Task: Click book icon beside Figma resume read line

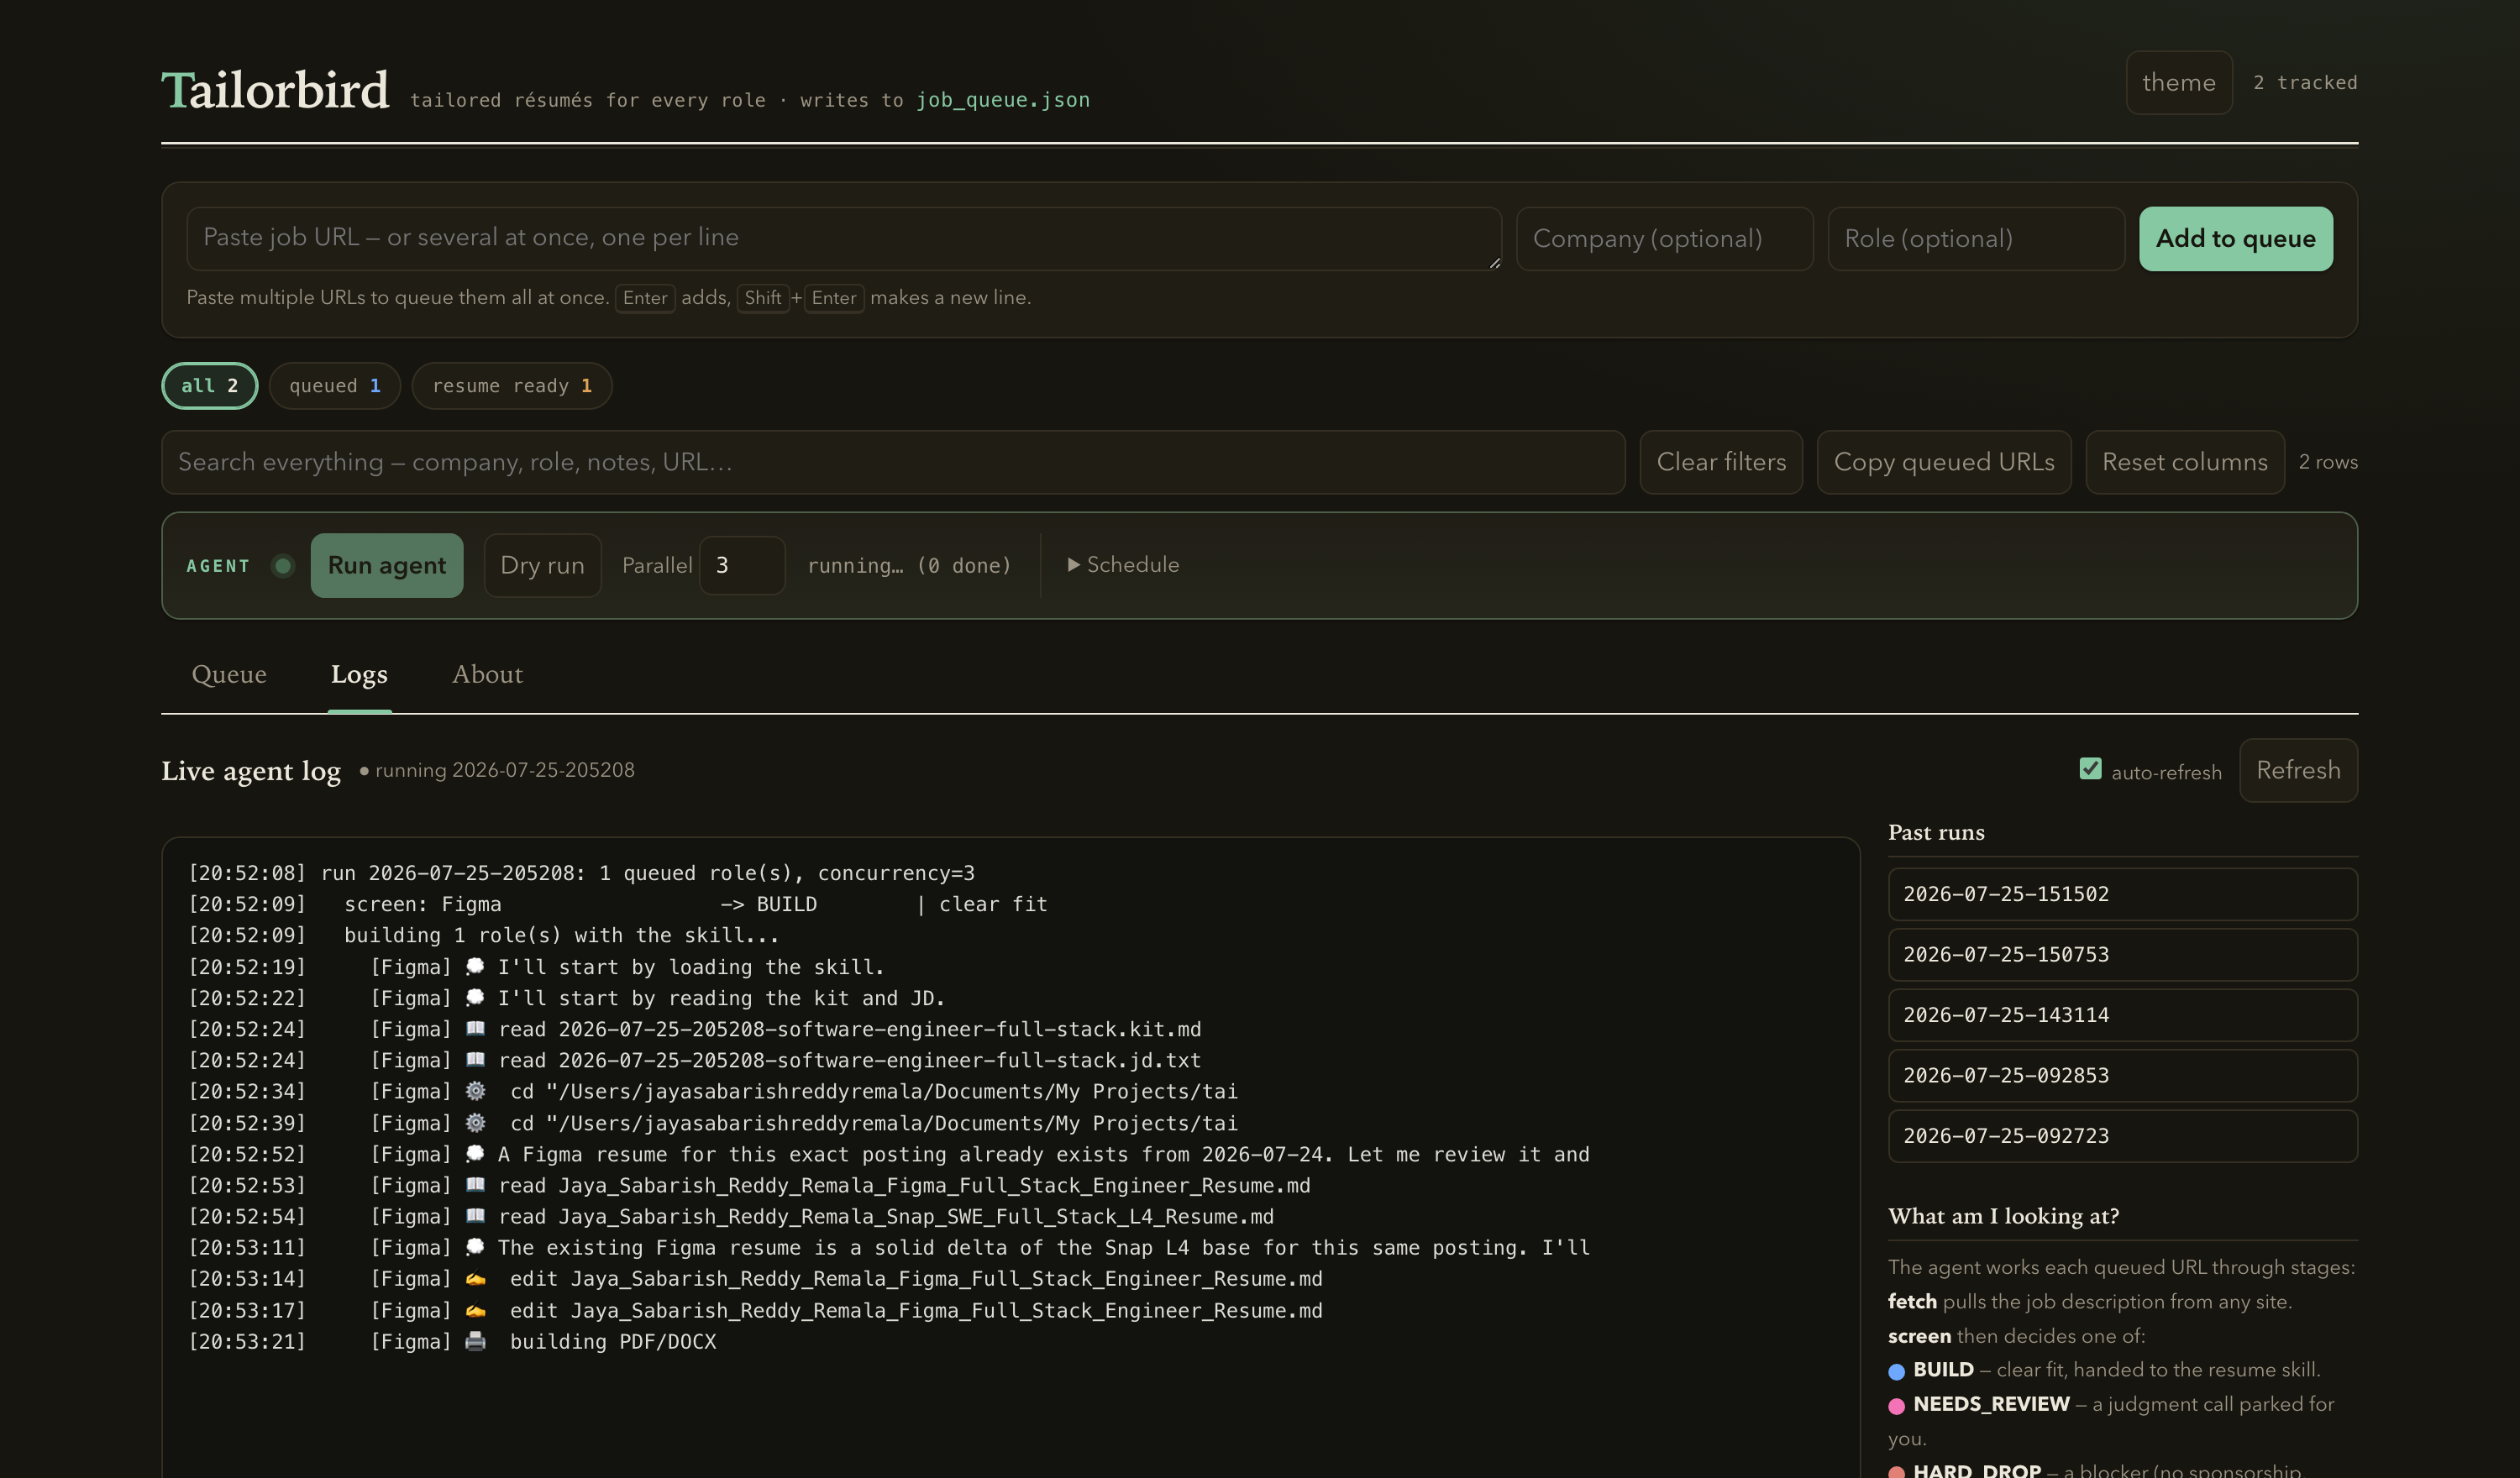Action: click(475, 1185)
